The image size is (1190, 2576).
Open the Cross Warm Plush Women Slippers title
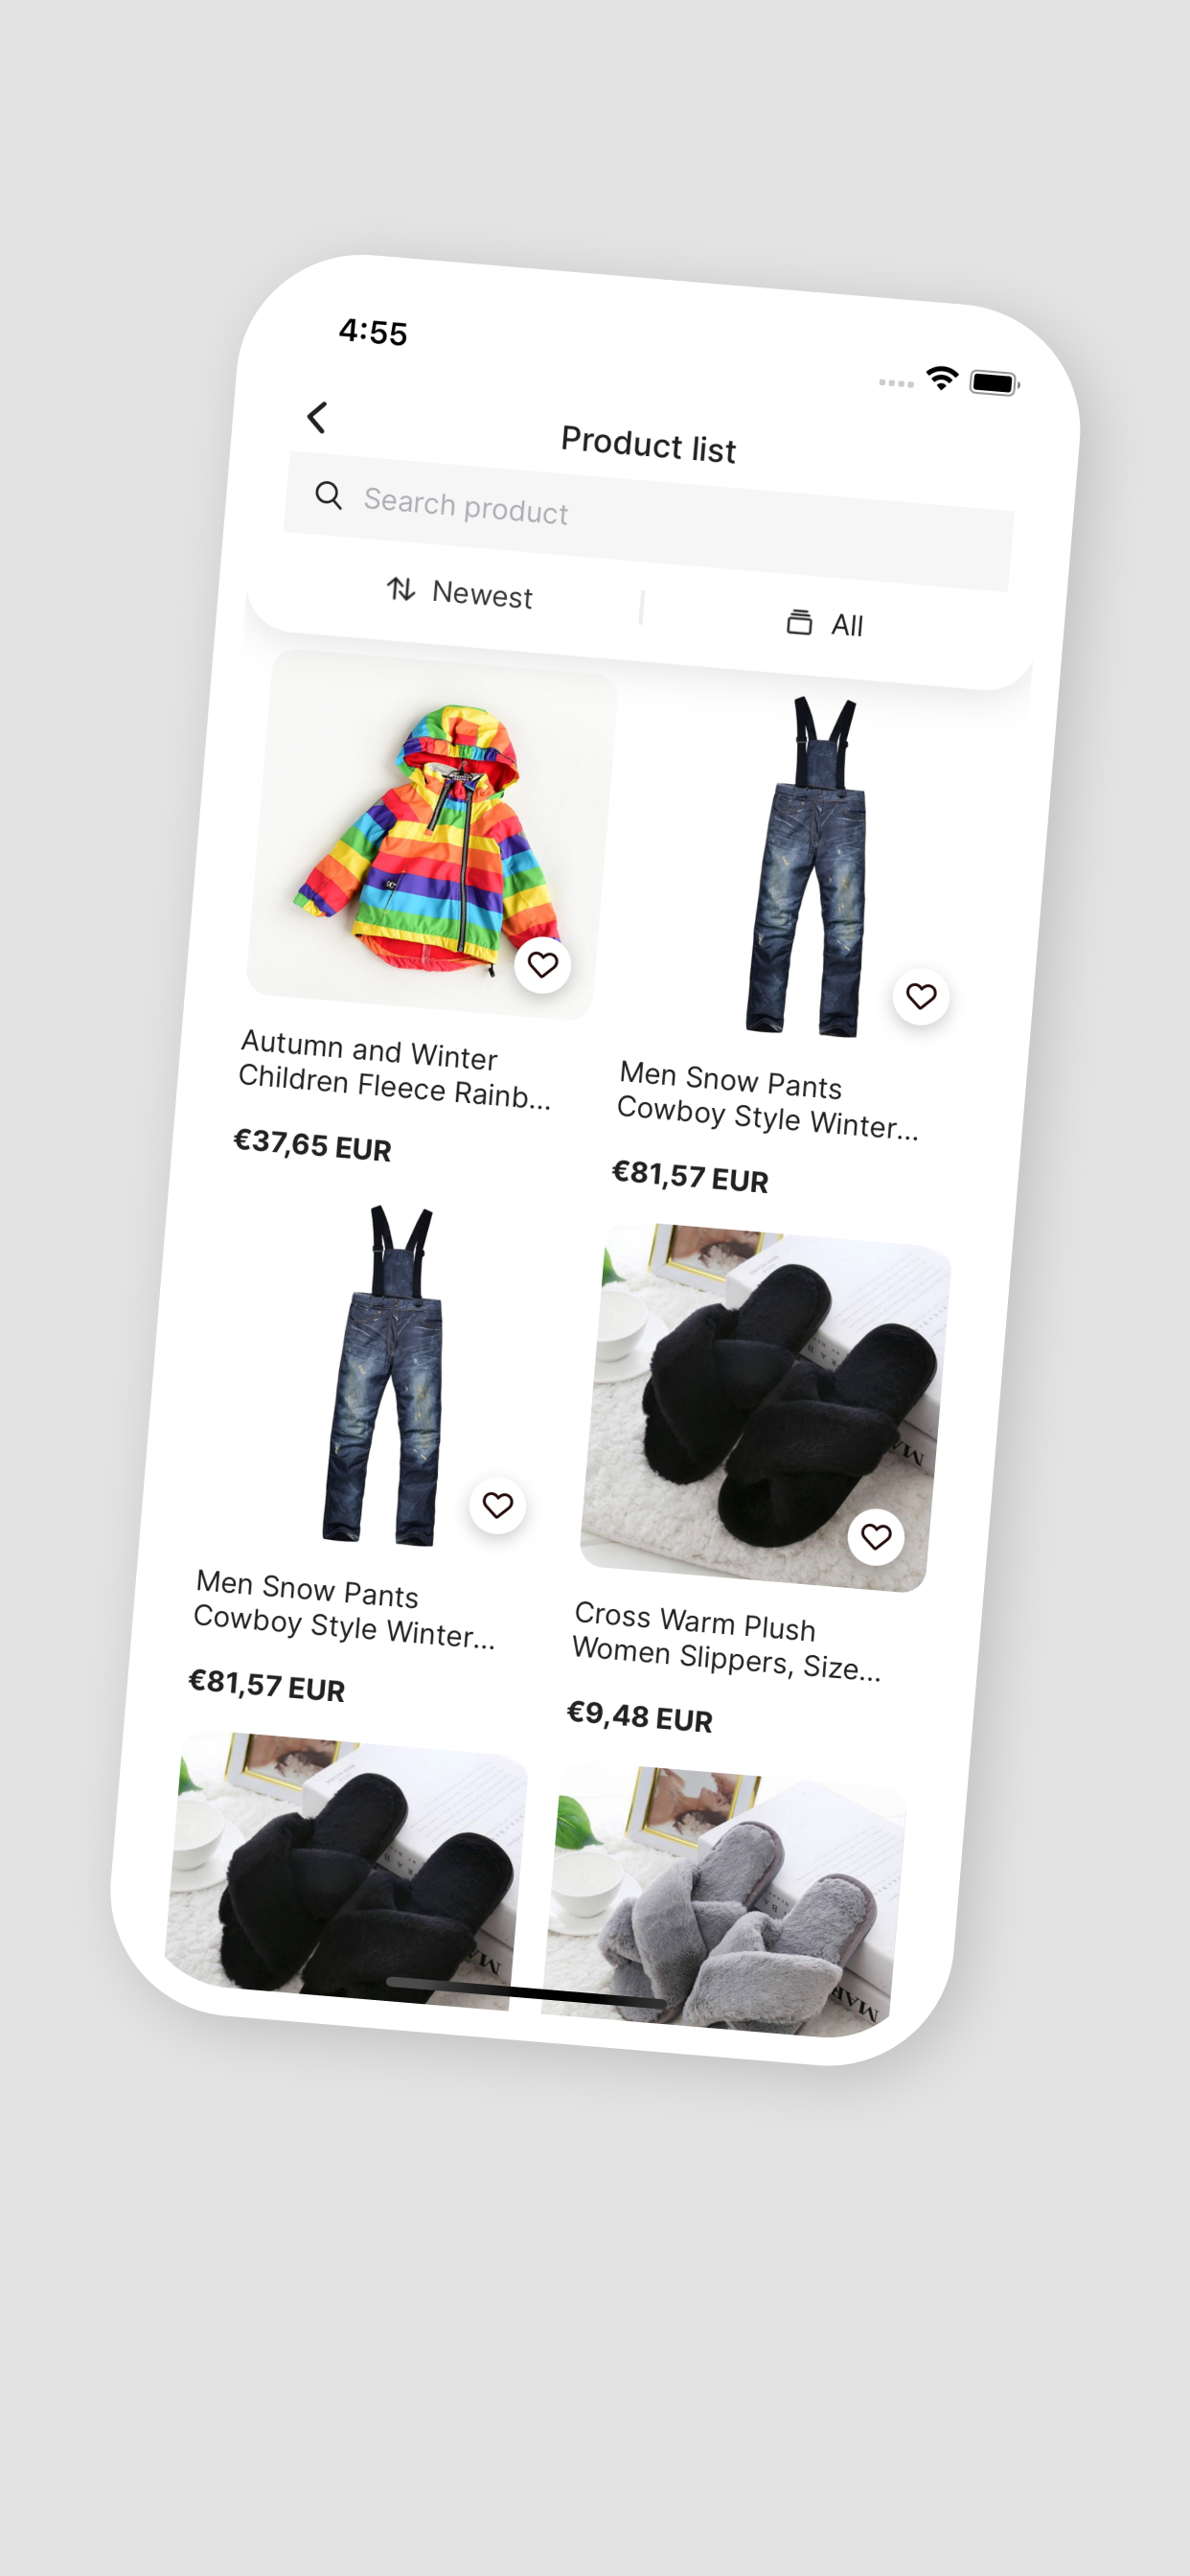727,1641
